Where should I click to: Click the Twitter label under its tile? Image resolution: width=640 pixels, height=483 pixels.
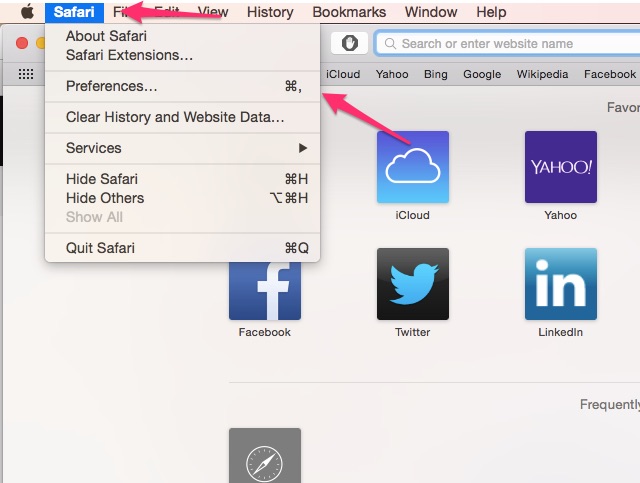click(412, 332)
